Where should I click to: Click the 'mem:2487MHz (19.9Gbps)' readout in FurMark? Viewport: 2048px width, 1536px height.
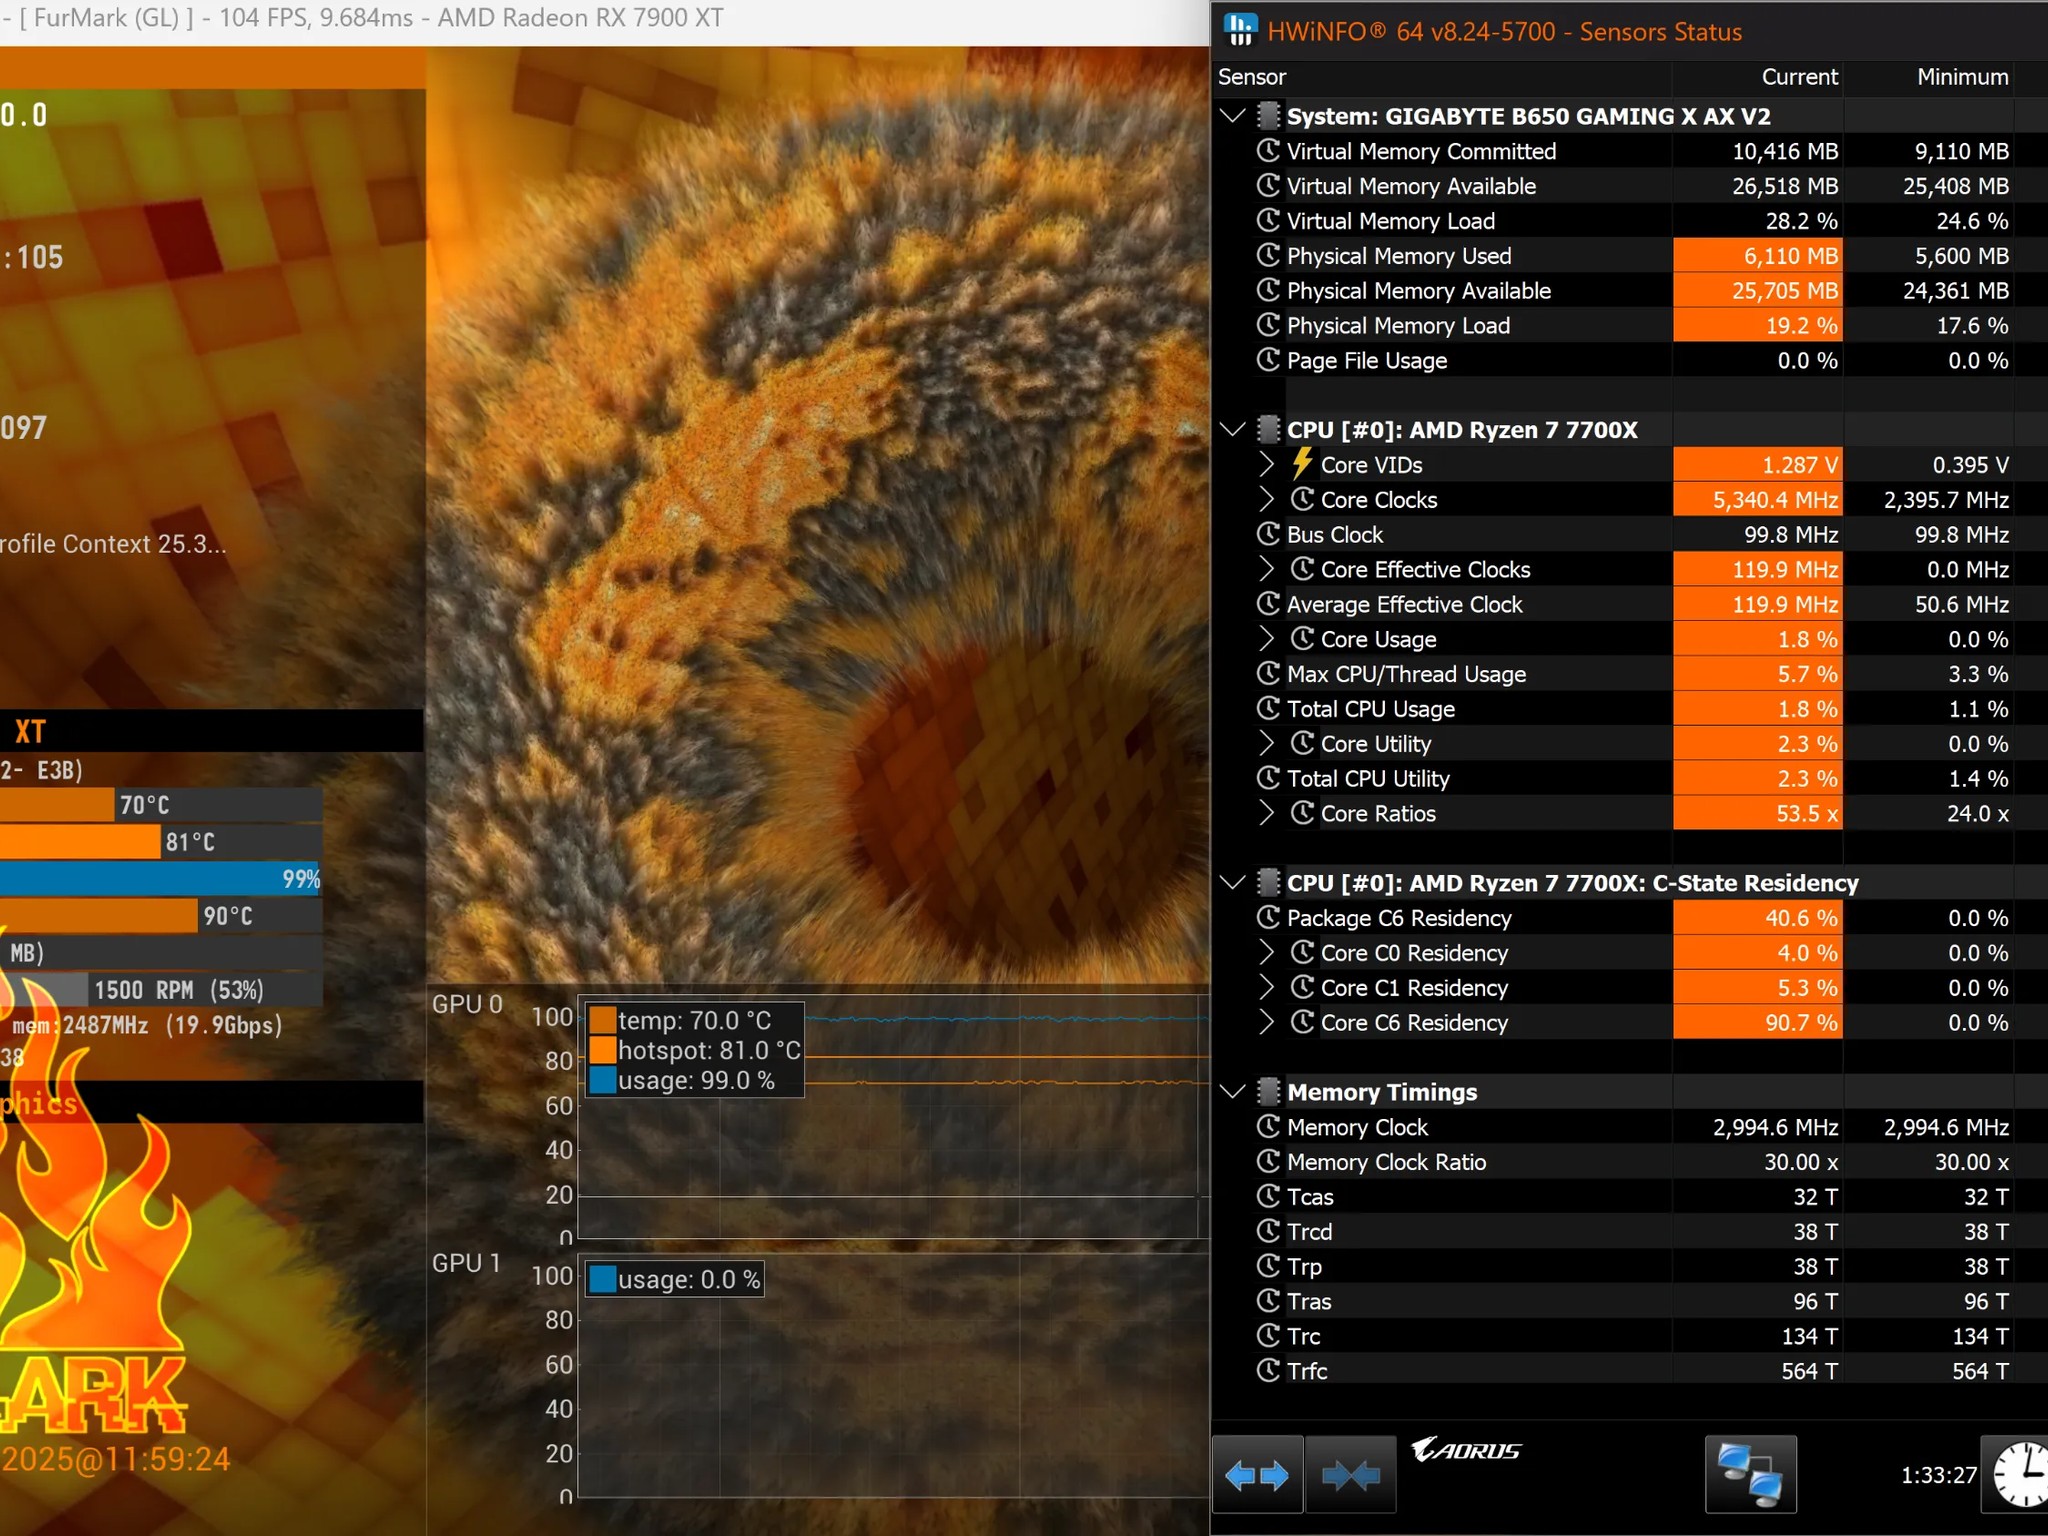147,1025
